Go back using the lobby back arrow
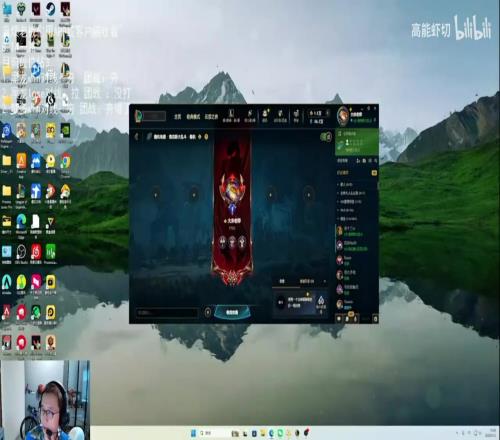The width and height of the screenshot is (500, 440). [x=136, y=137]
